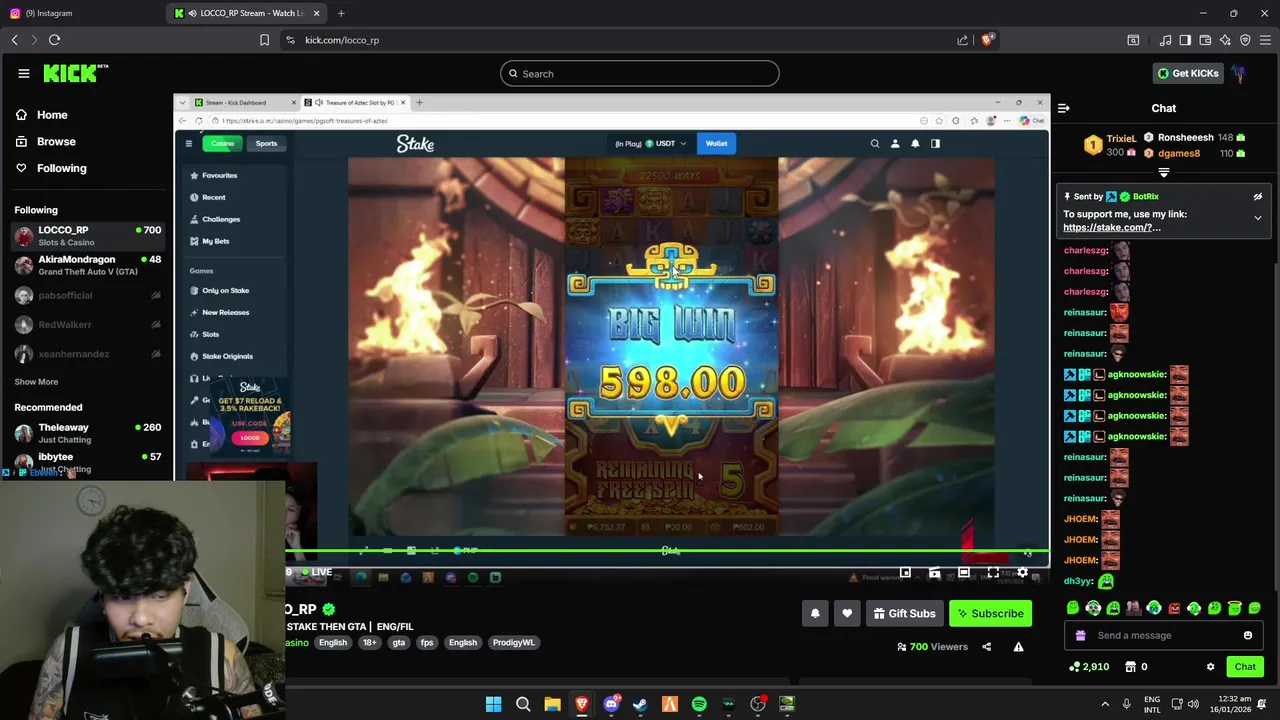
Task: Expand the pinned message chevron
Action: coord(1258,217)
